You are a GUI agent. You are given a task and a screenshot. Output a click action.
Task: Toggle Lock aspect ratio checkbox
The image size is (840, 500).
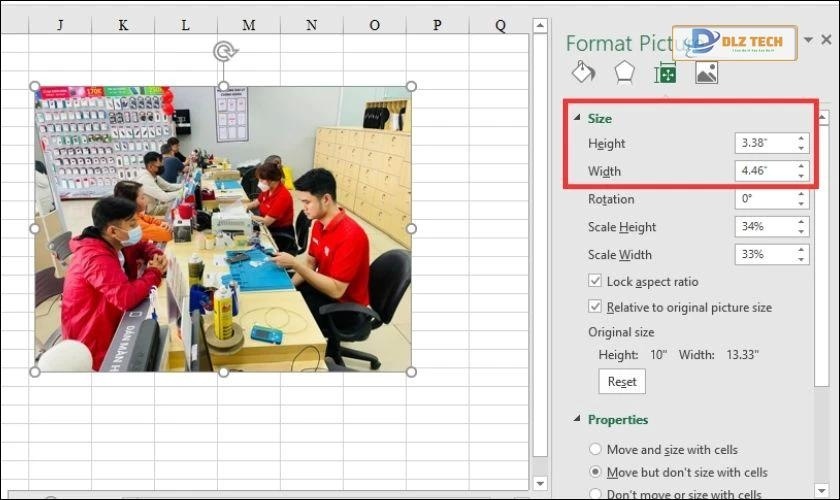pos(595,281)
